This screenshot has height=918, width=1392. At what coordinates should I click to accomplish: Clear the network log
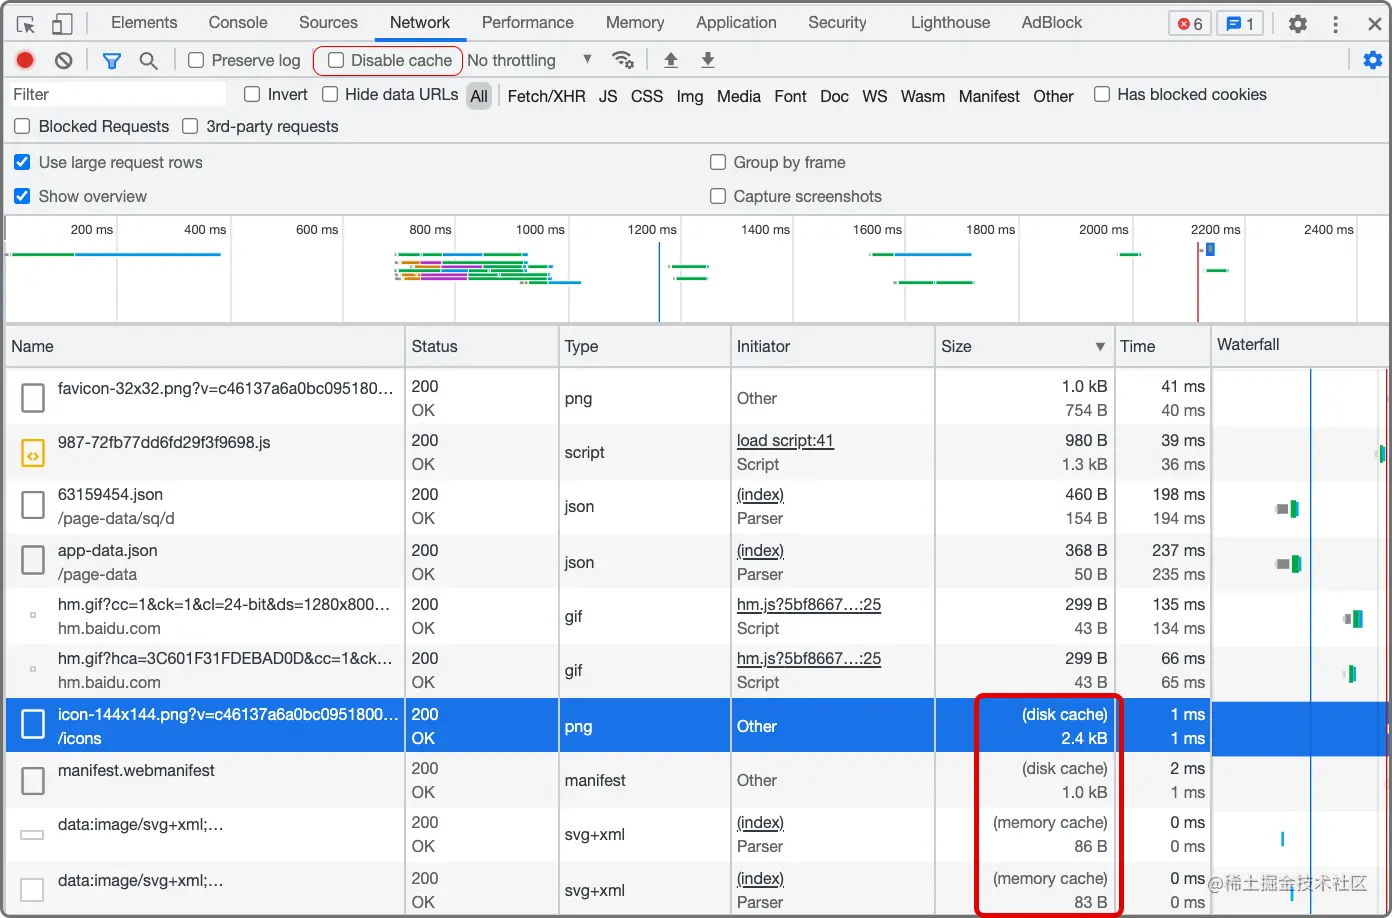[64, 60]
